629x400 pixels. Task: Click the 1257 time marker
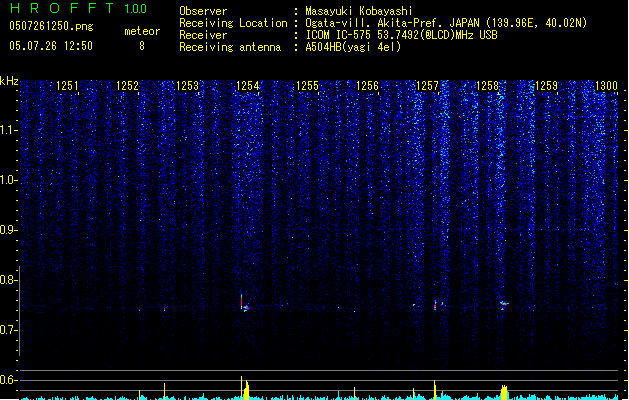(427, 86)
